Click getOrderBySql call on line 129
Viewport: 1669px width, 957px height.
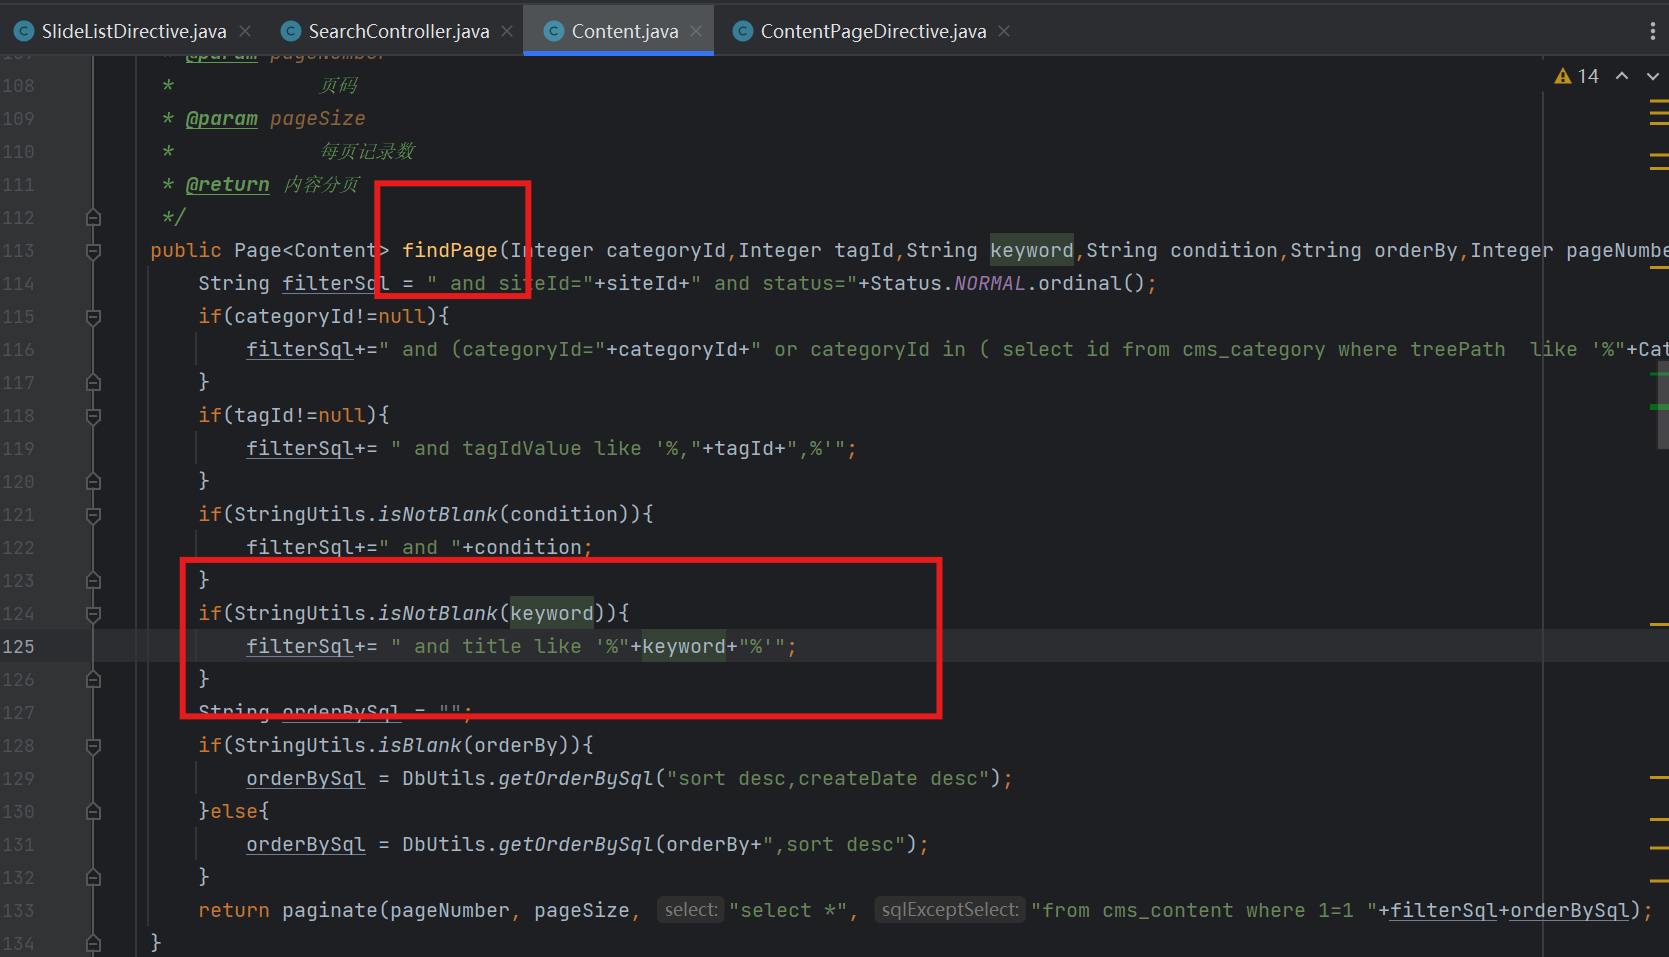click(575, 779)
